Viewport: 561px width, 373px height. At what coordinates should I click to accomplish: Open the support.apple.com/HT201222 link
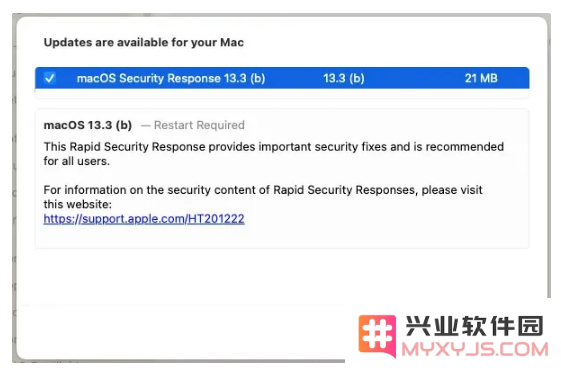(144, 219)
